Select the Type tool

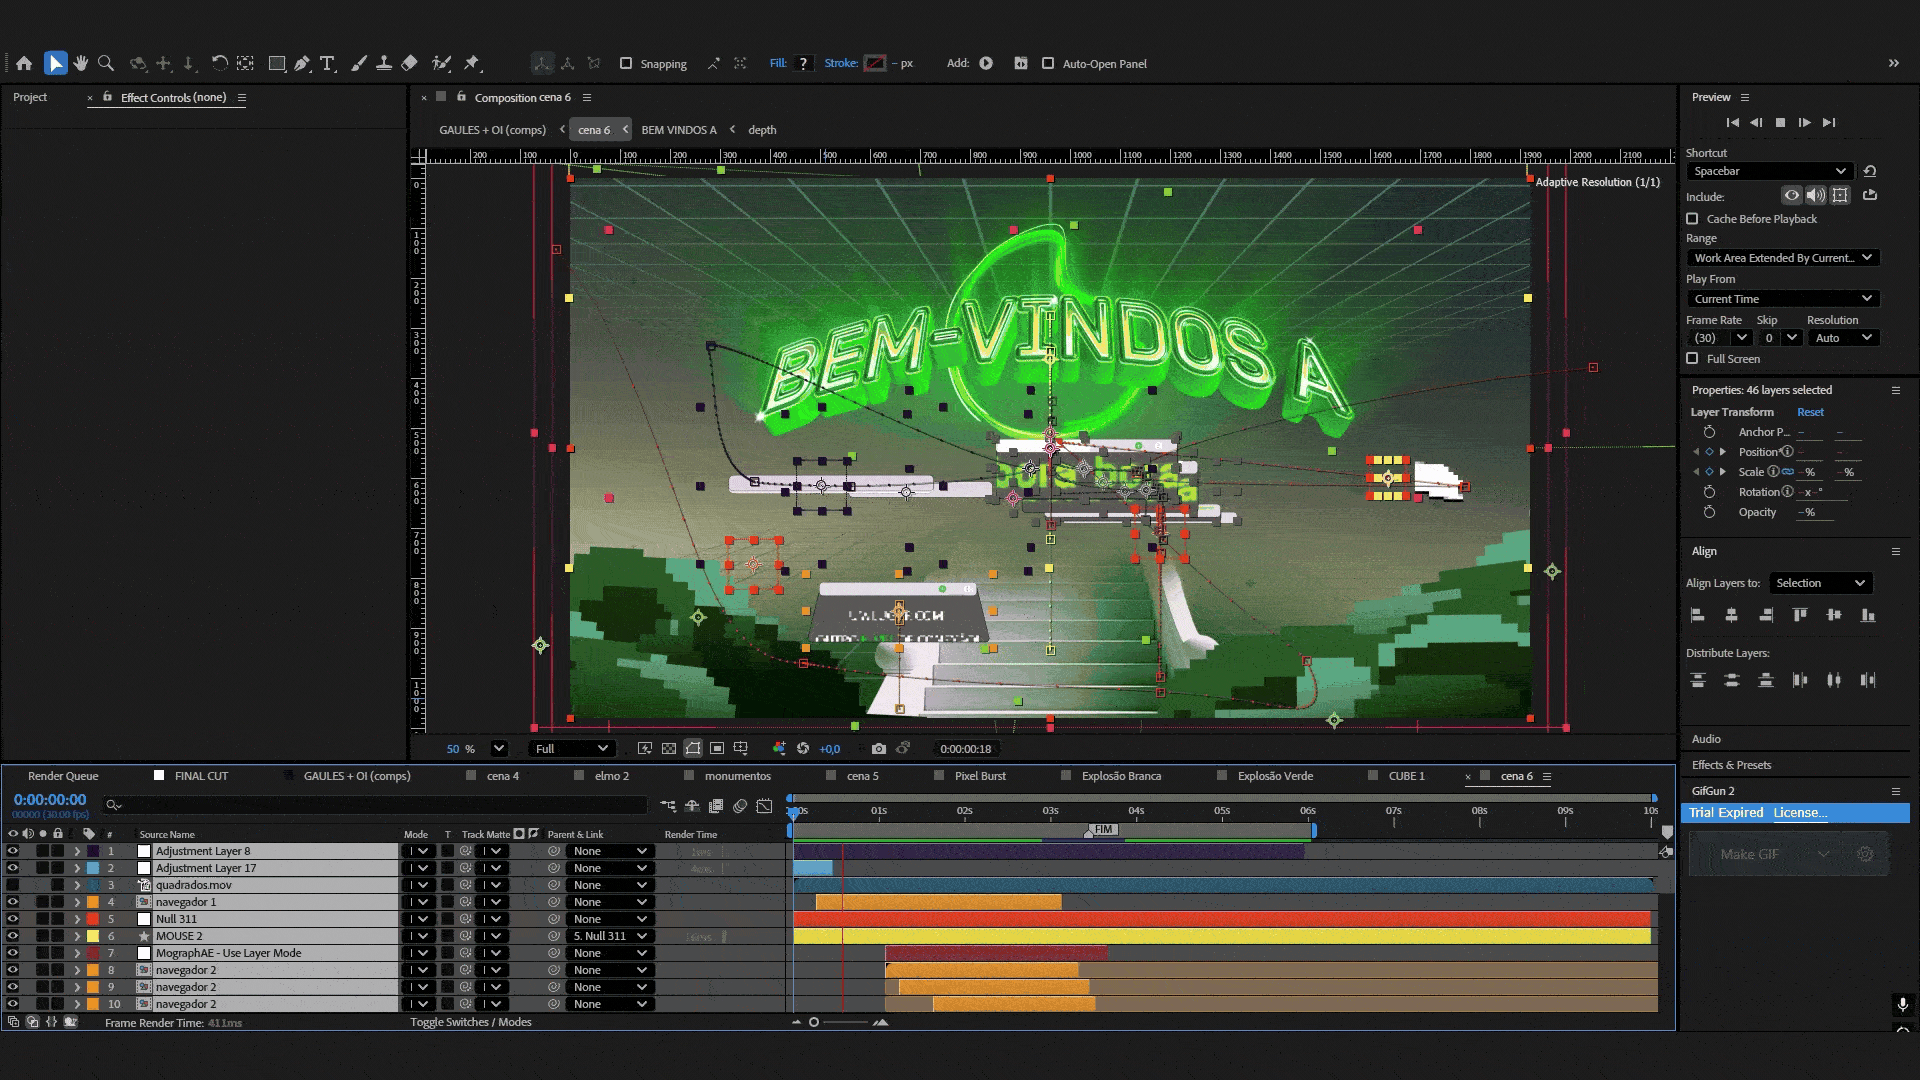point(327,63)
